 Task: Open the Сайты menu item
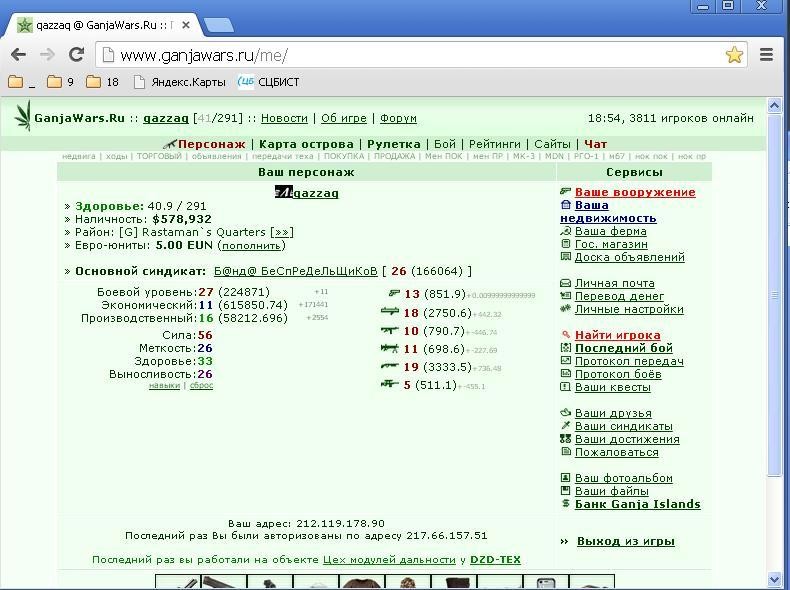point(552,144)
